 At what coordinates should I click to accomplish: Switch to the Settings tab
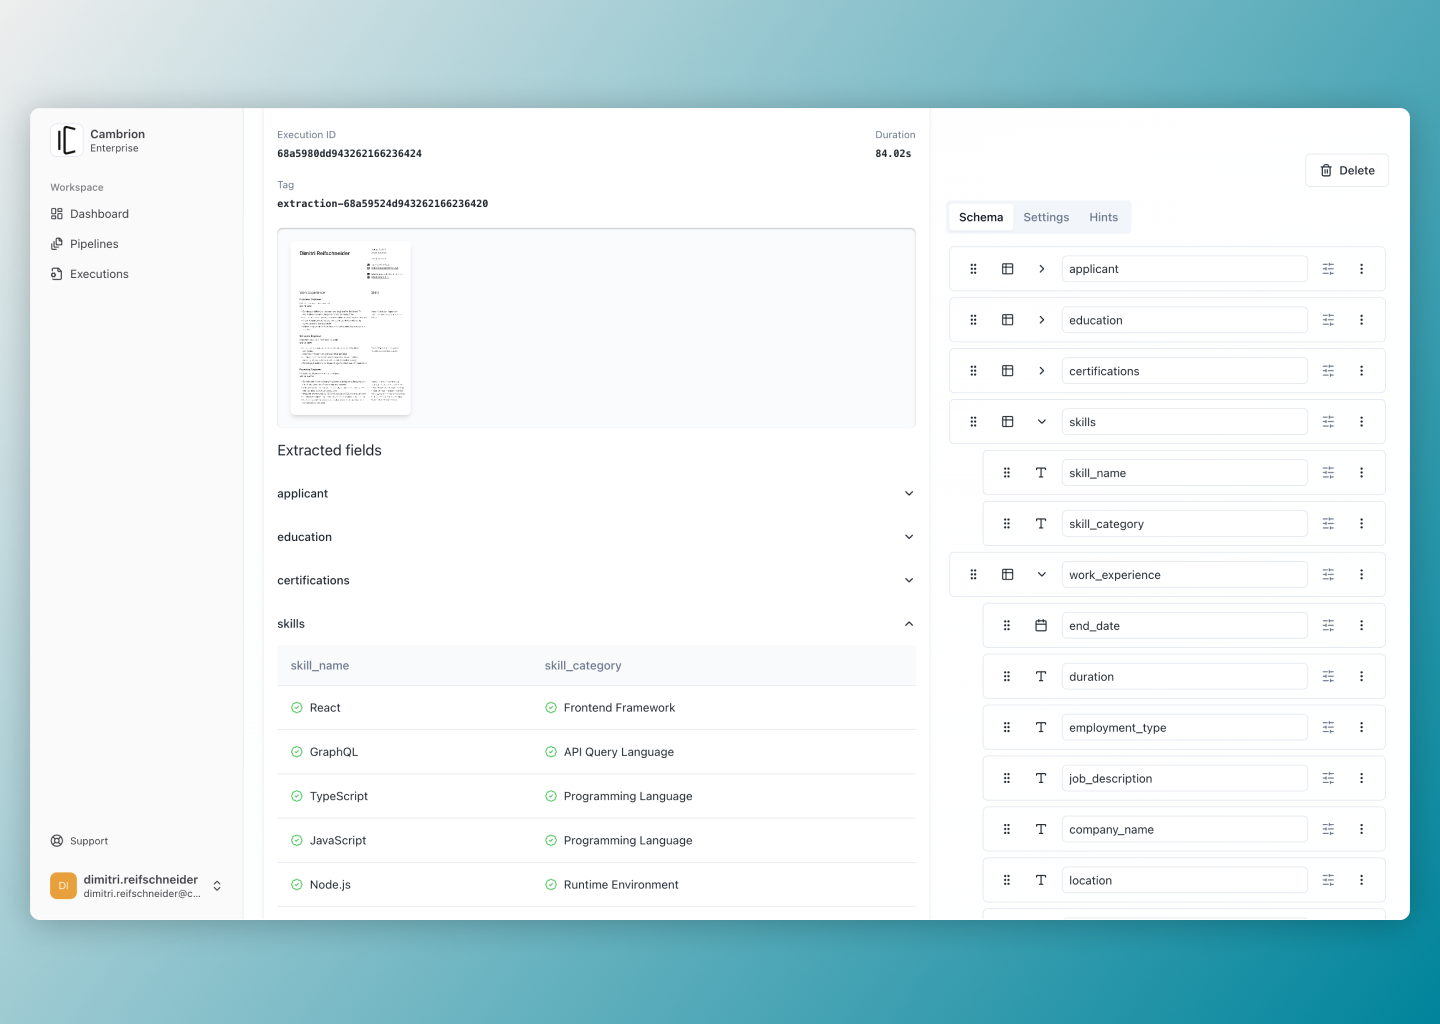pyautogui.click(x=1046, y=217)
